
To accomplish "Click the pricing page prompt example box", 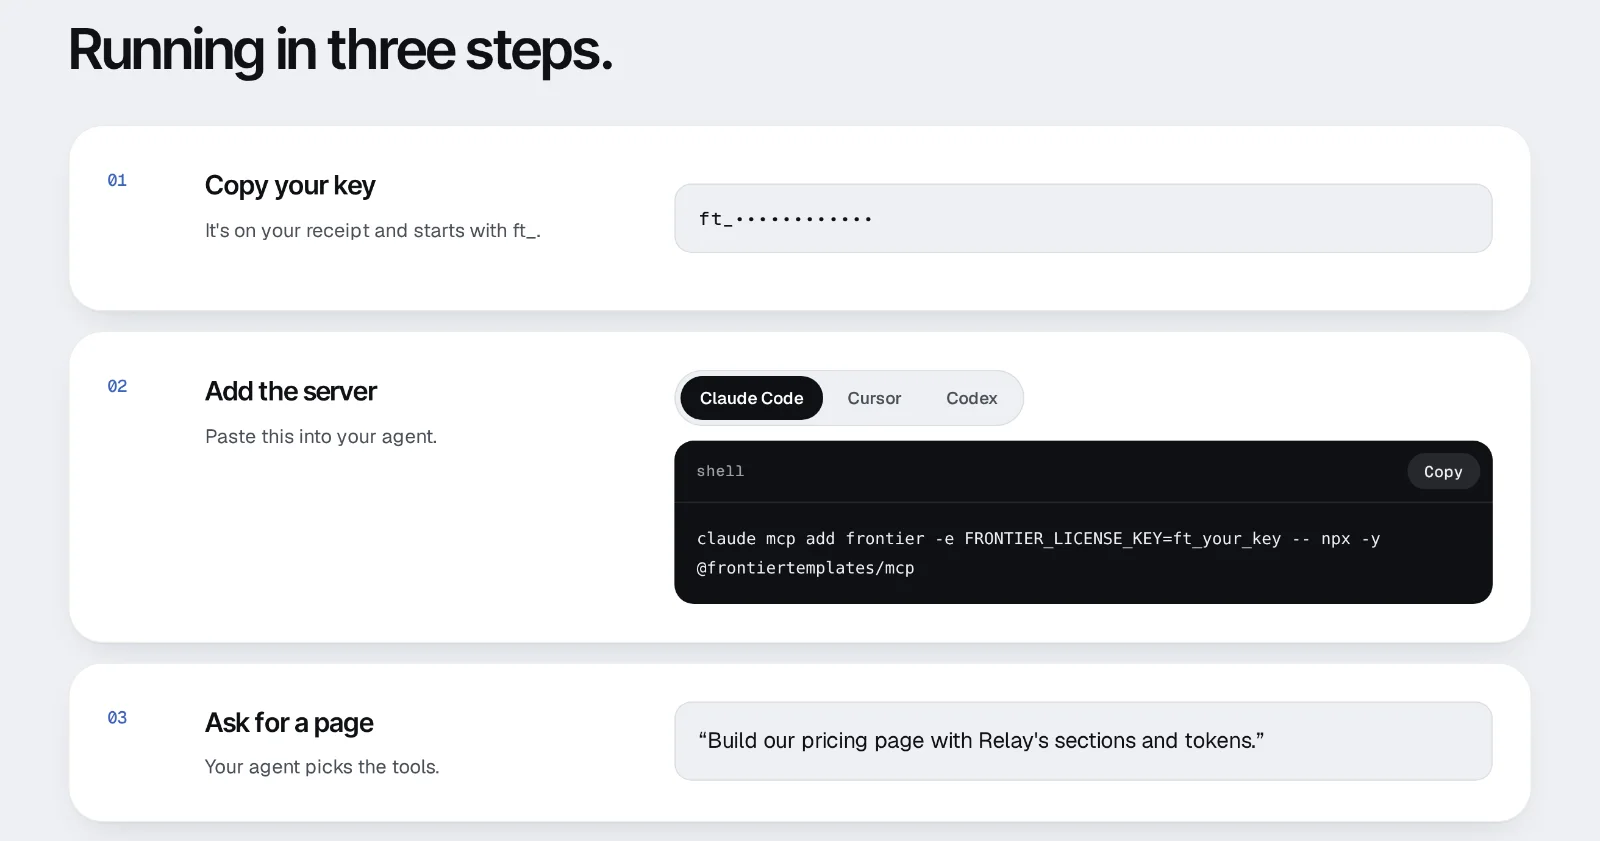I will pyautogui.click(x=1083, y=741).
